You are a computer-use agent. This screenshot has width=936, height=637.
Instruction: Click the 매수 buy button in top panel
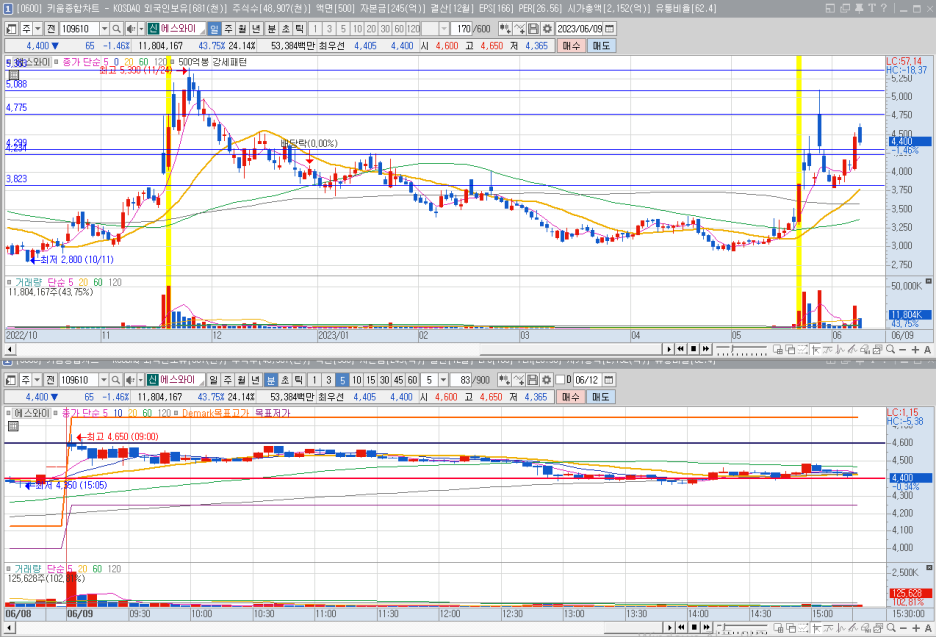tap(571, 45)
